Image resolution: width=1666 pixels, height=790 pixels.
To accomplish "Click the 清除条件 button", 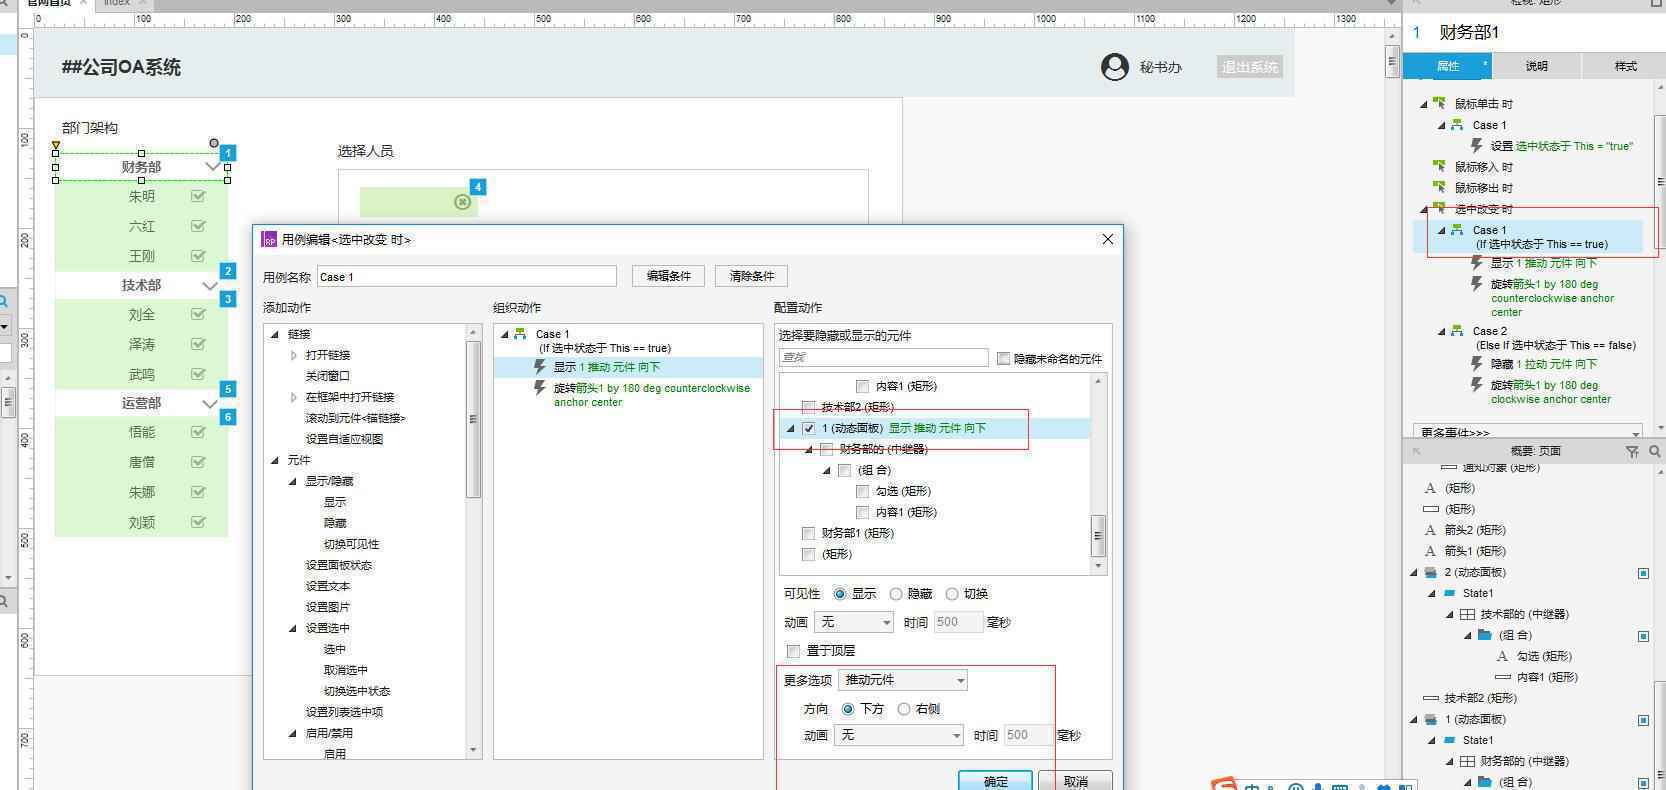I will (751, 276).
